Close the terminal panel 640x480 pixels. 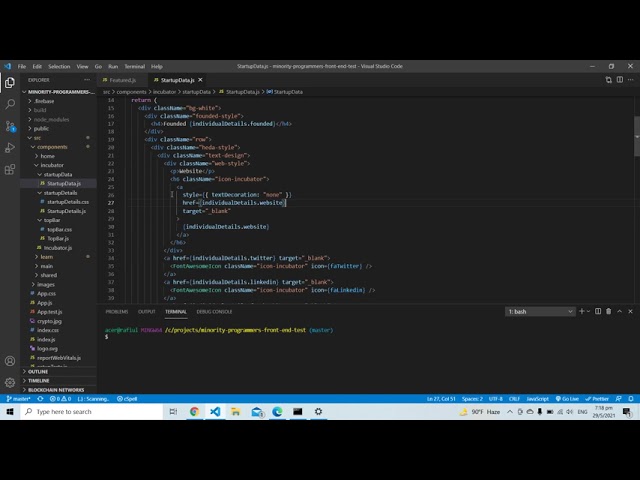point(630,311)
